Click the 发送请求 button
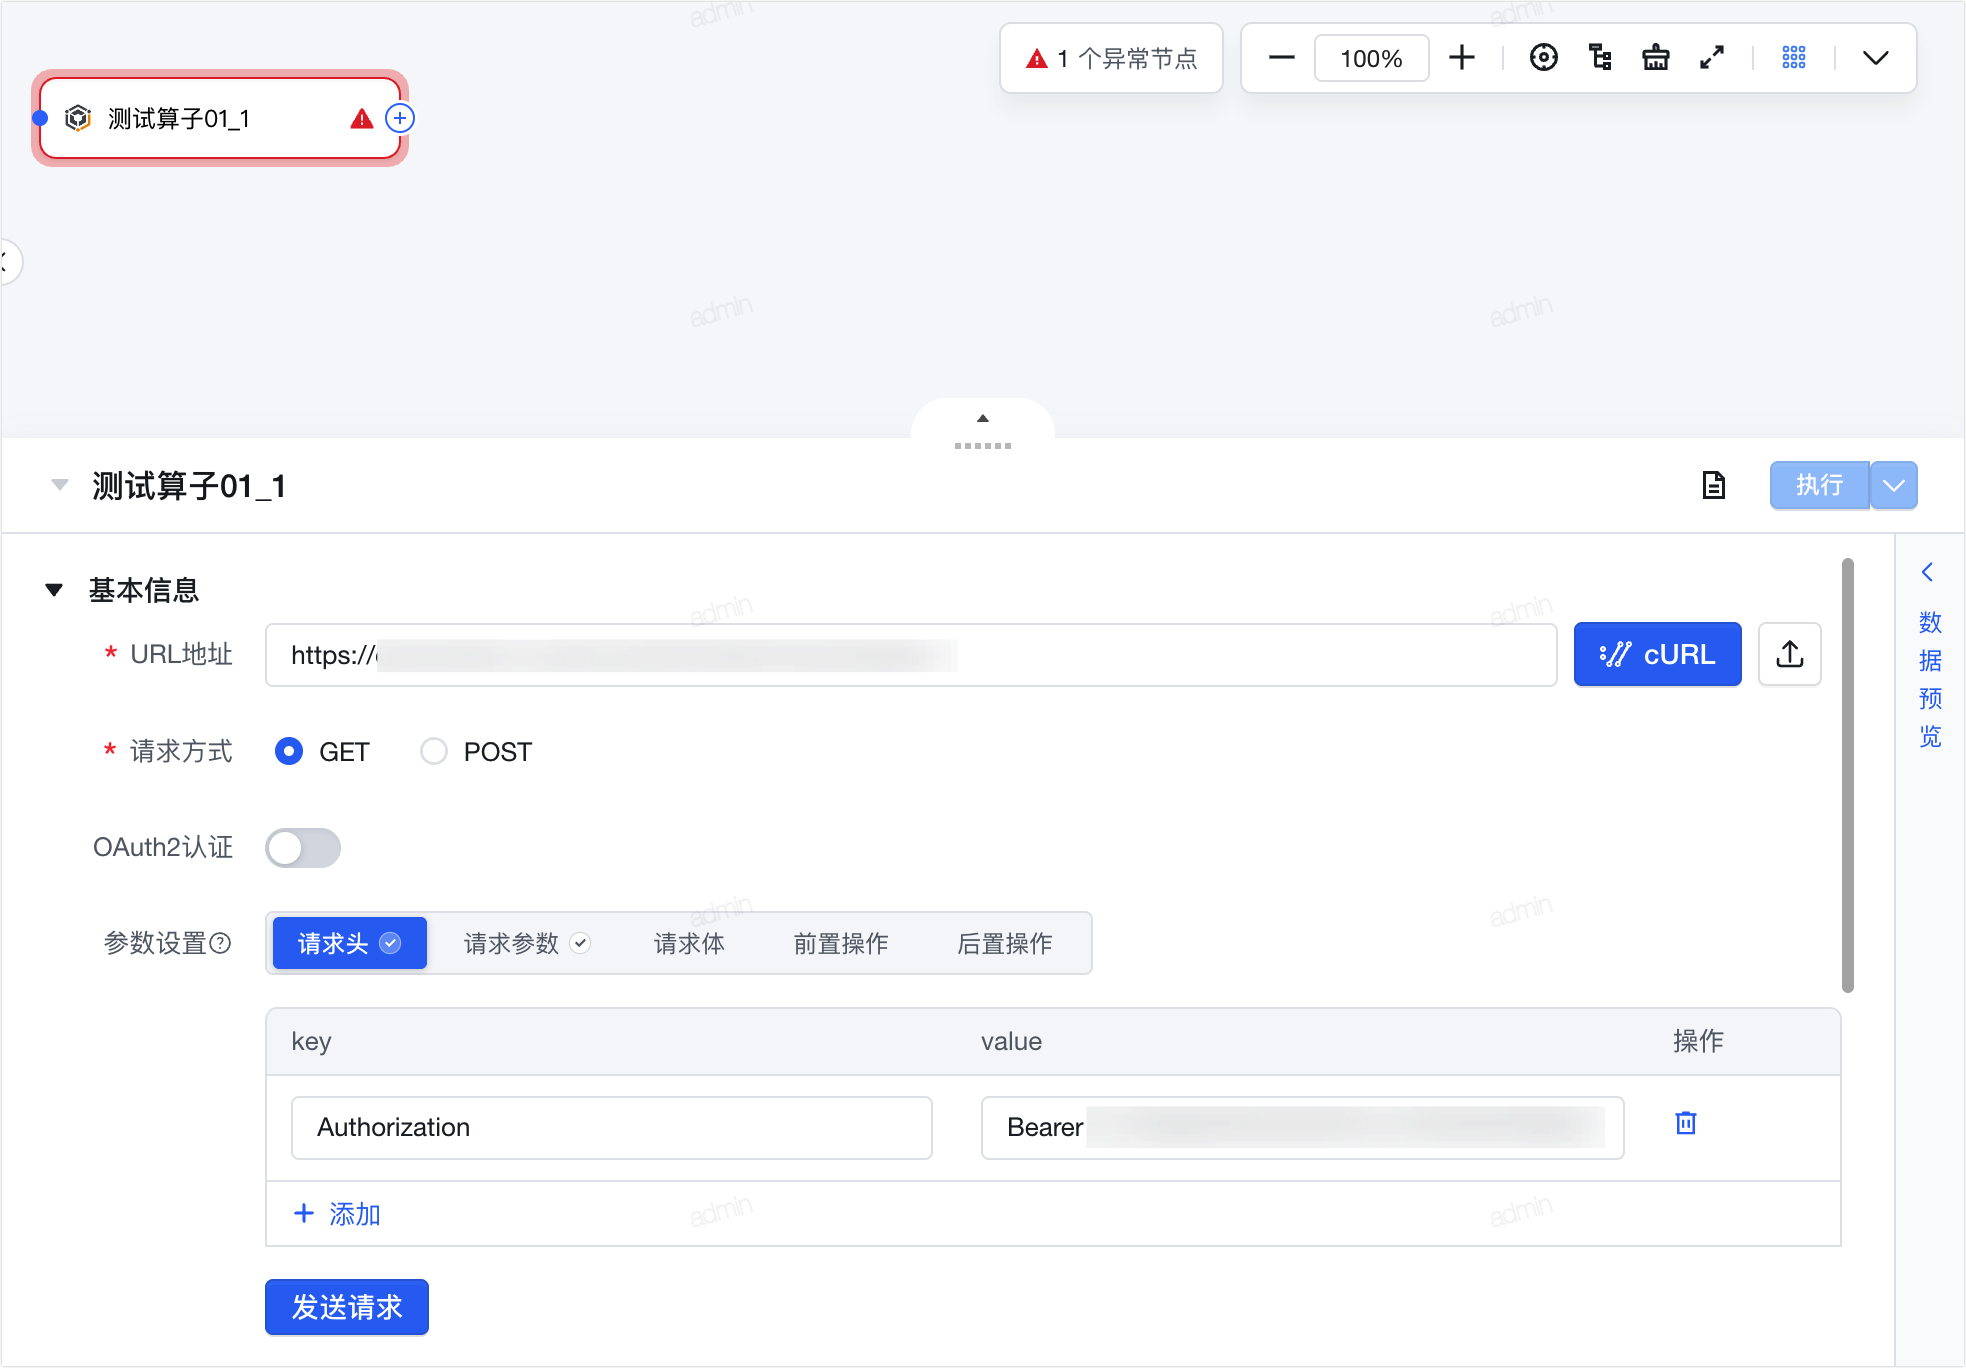This screenshot has height=1368, width=1966. click(x=347, y=1307)
